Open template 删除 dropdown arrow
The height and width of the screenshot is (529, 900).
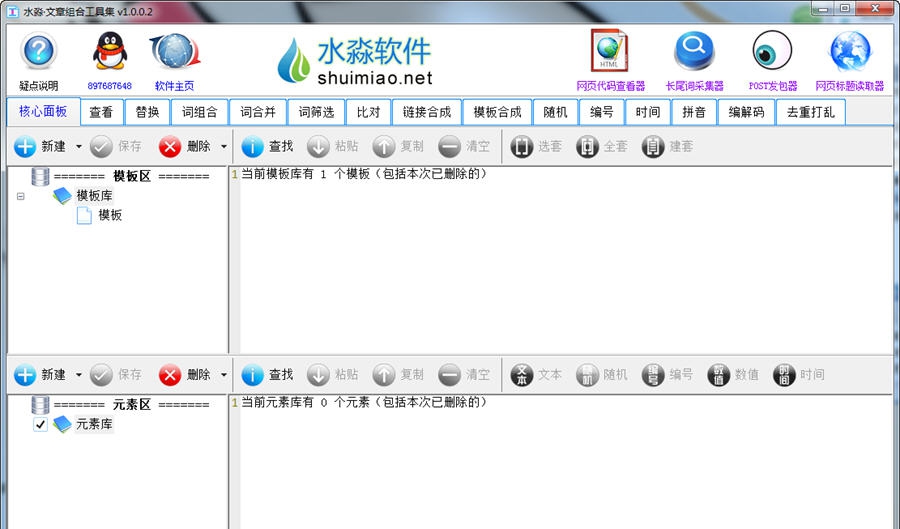pyautogui.click(x=224, y=146)
